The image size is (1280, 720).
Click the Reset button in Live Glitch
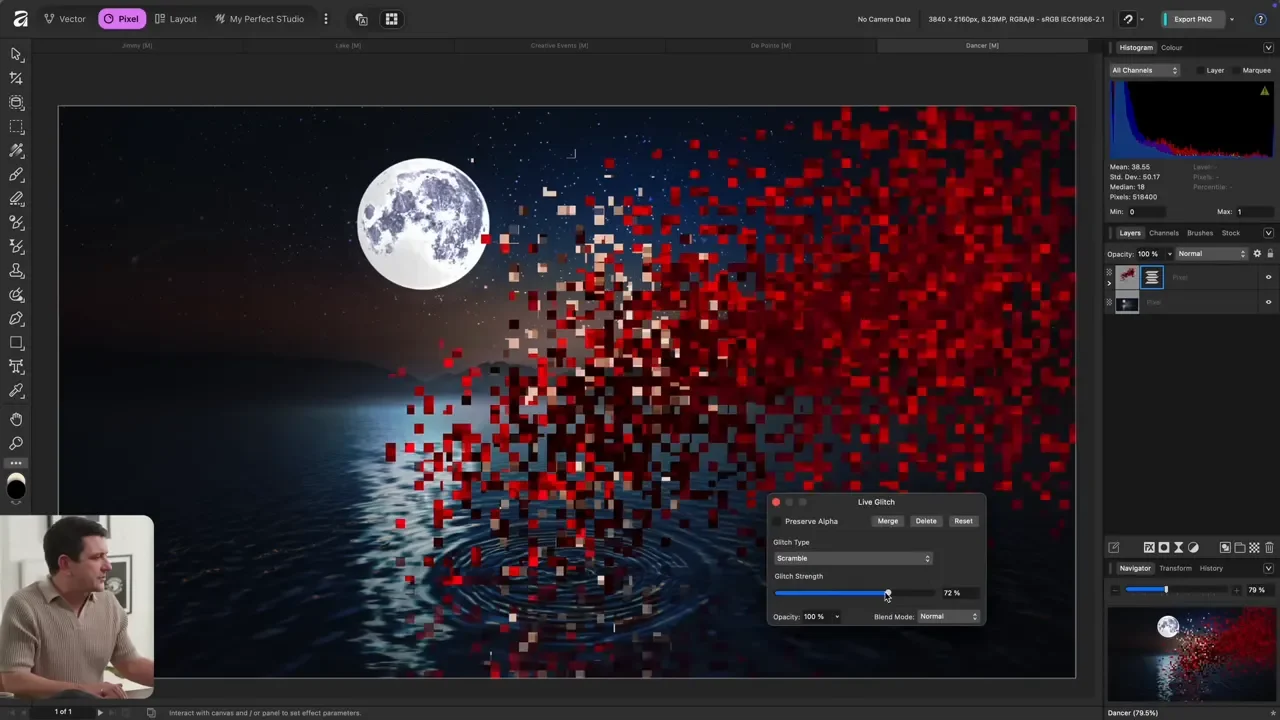click(x=963, y=521)
